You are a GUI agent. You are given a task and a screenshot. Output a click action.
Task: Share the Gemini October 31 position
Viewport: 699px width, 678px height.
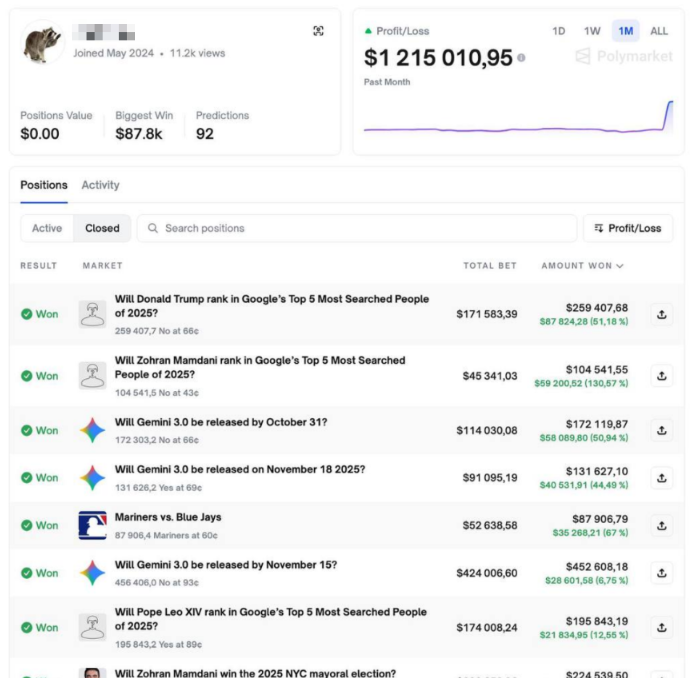coord(662,430)
